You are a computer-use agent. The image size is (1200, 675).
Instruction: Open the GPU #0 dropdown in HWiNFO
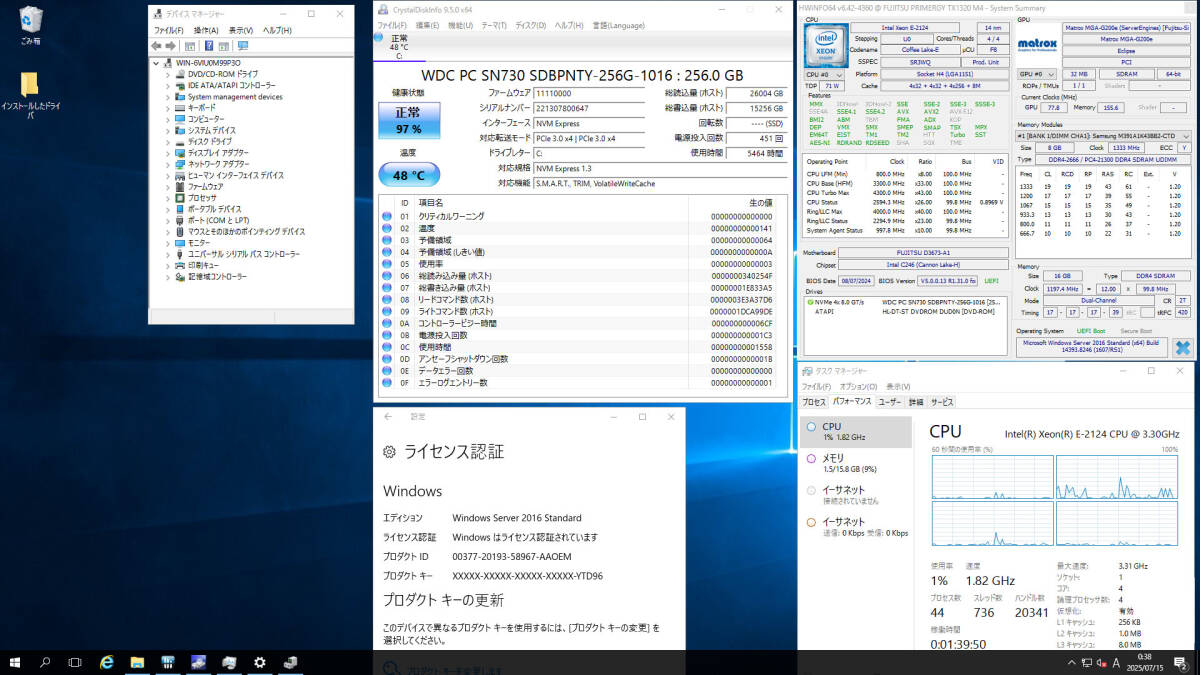(x=1037, y=74)
